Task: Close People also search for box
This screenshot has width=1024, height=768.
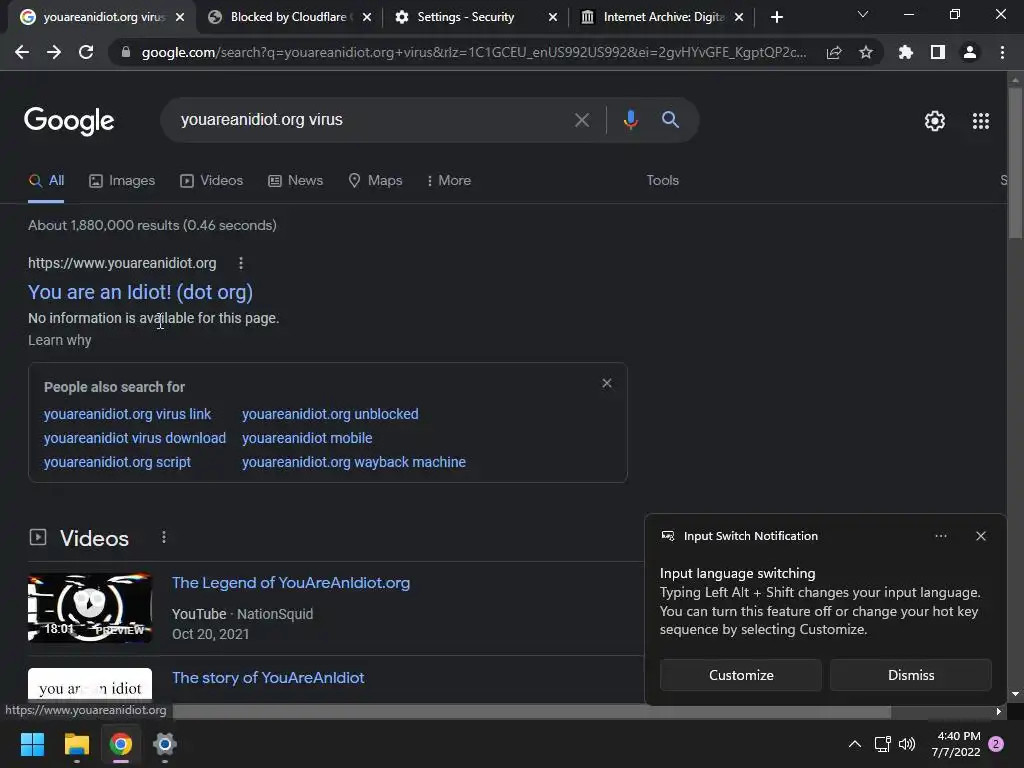Action: [x=607, y=383]
